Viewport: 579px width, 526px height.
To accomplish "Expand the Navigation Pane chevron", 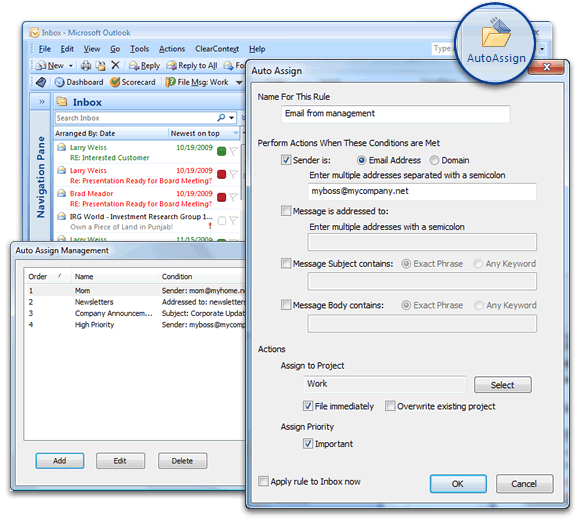I will (x=42, y=102).
